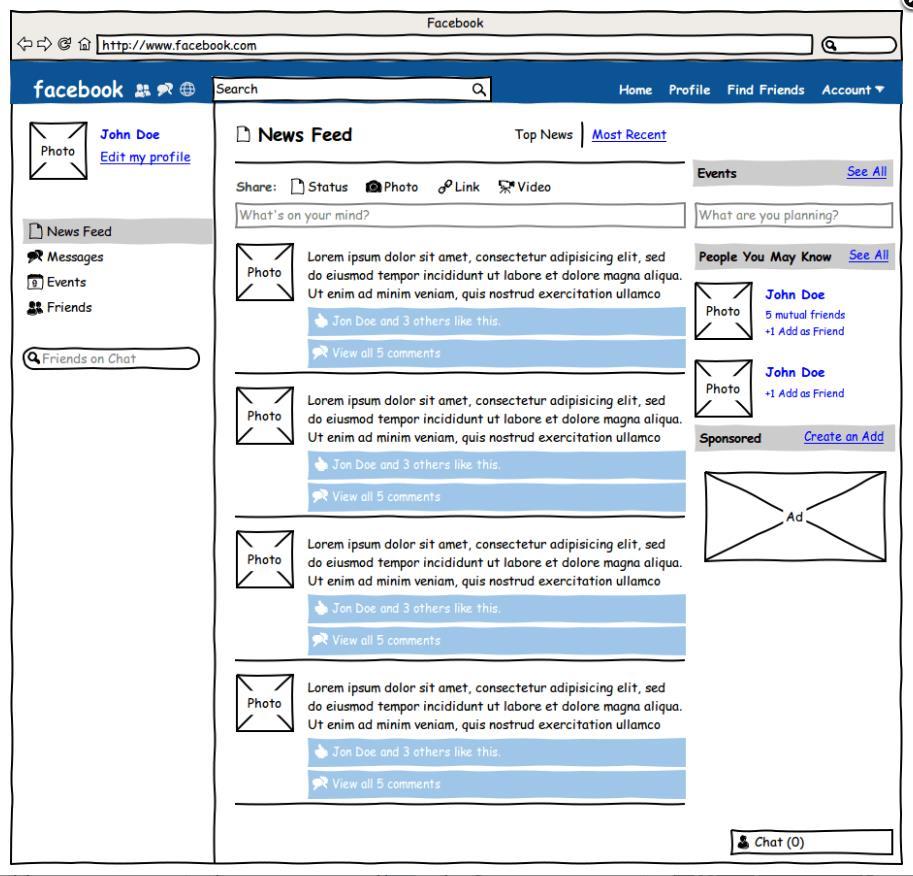The width and height of the screenshot is (913, 876).
Task: Click the browser home icon
Action: (x=84, y=44)
